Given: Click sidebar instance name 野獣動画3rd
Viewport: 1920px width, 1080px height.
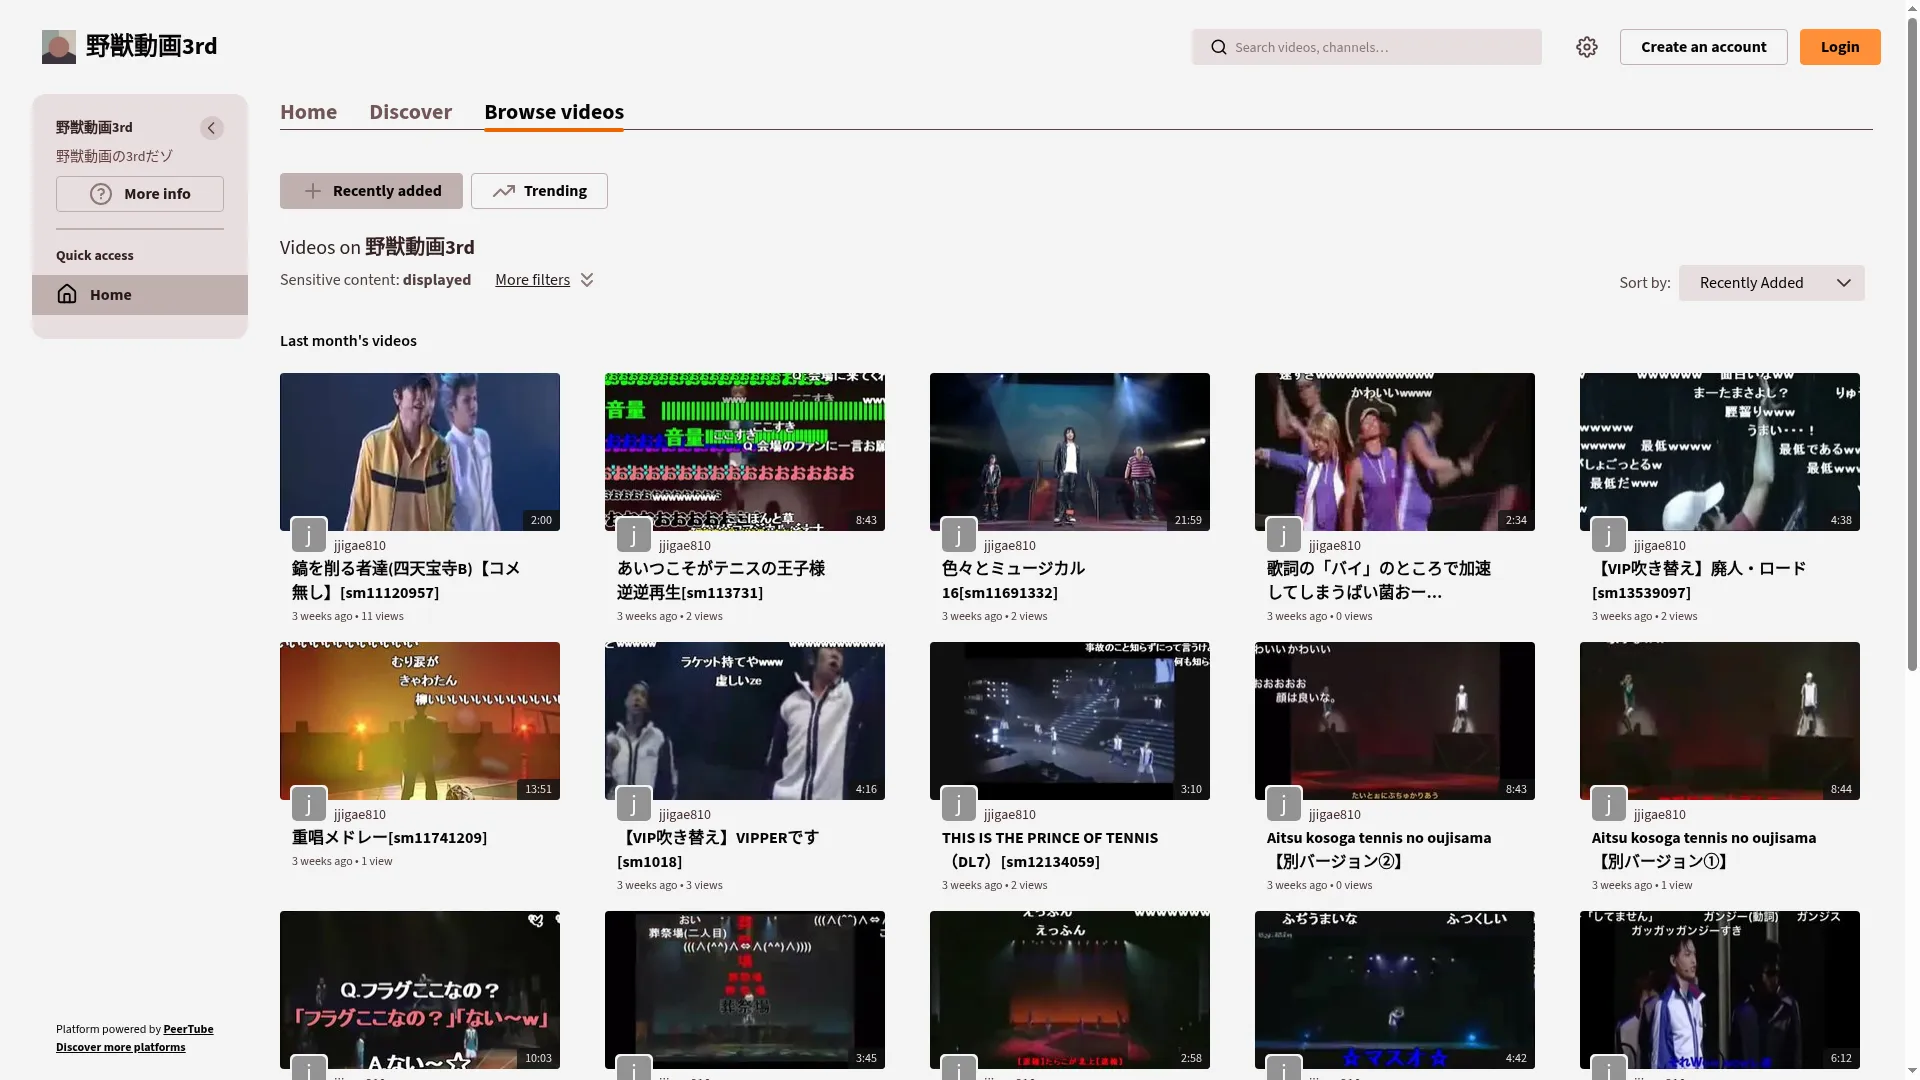Looking at the screenshot, I should coord(94,127).
